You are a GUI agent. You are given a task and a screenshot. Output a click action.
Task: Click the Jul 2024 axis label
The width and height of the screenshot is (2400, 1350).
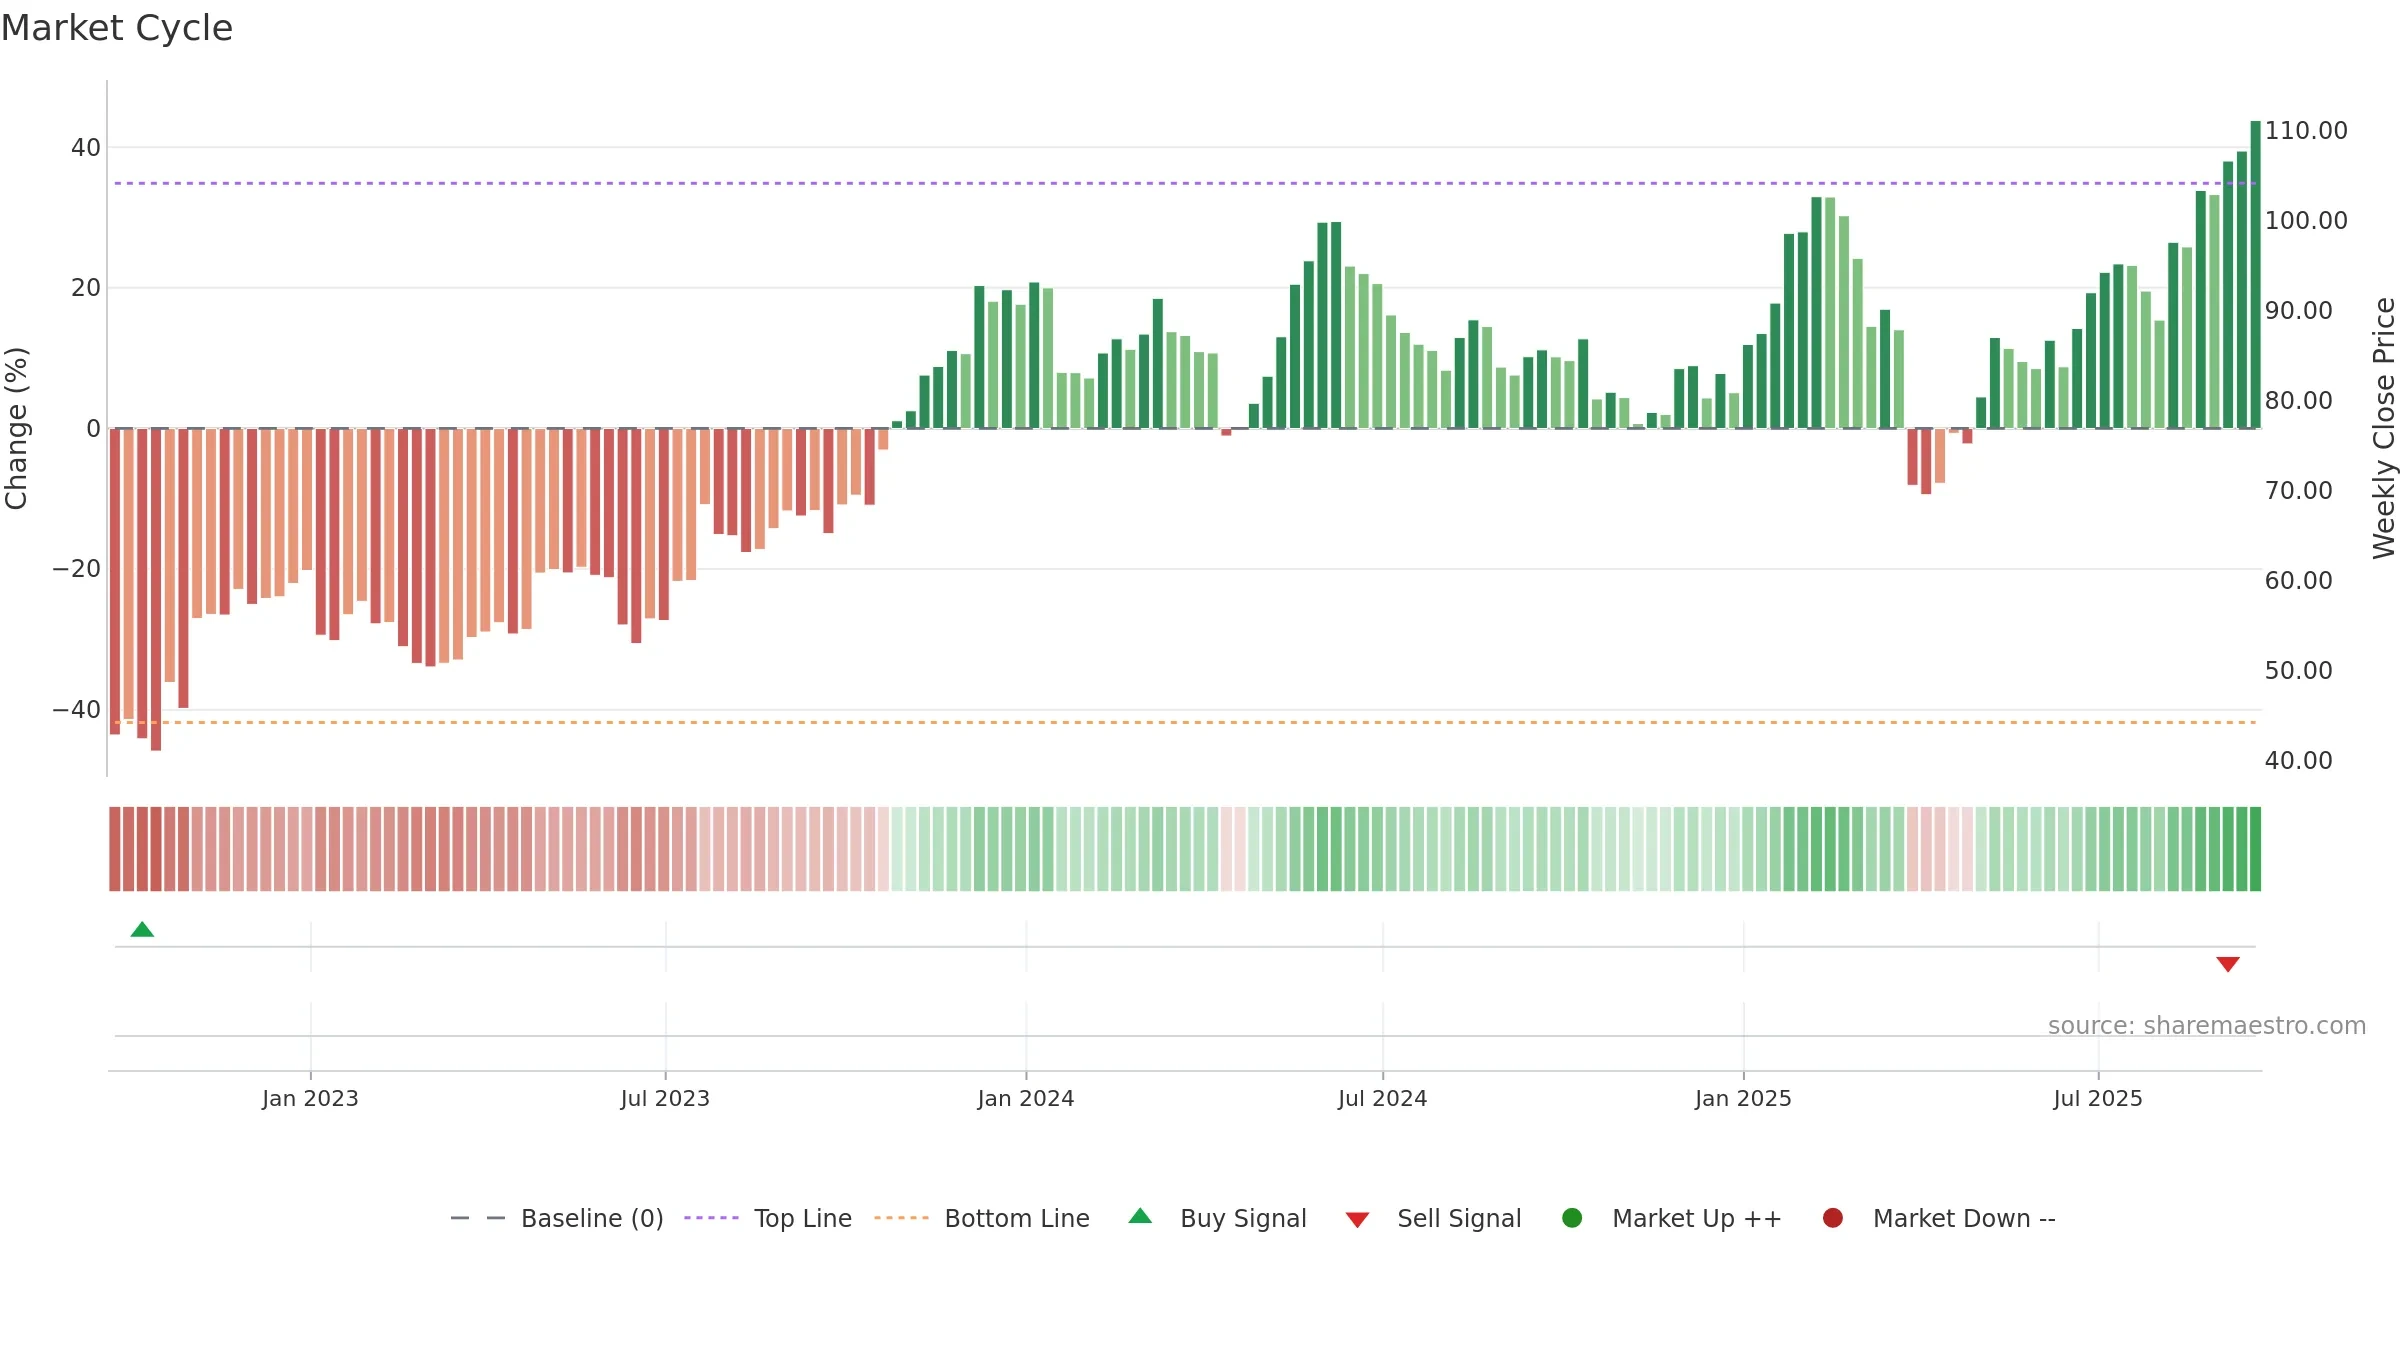(x=1383, y=1098)
